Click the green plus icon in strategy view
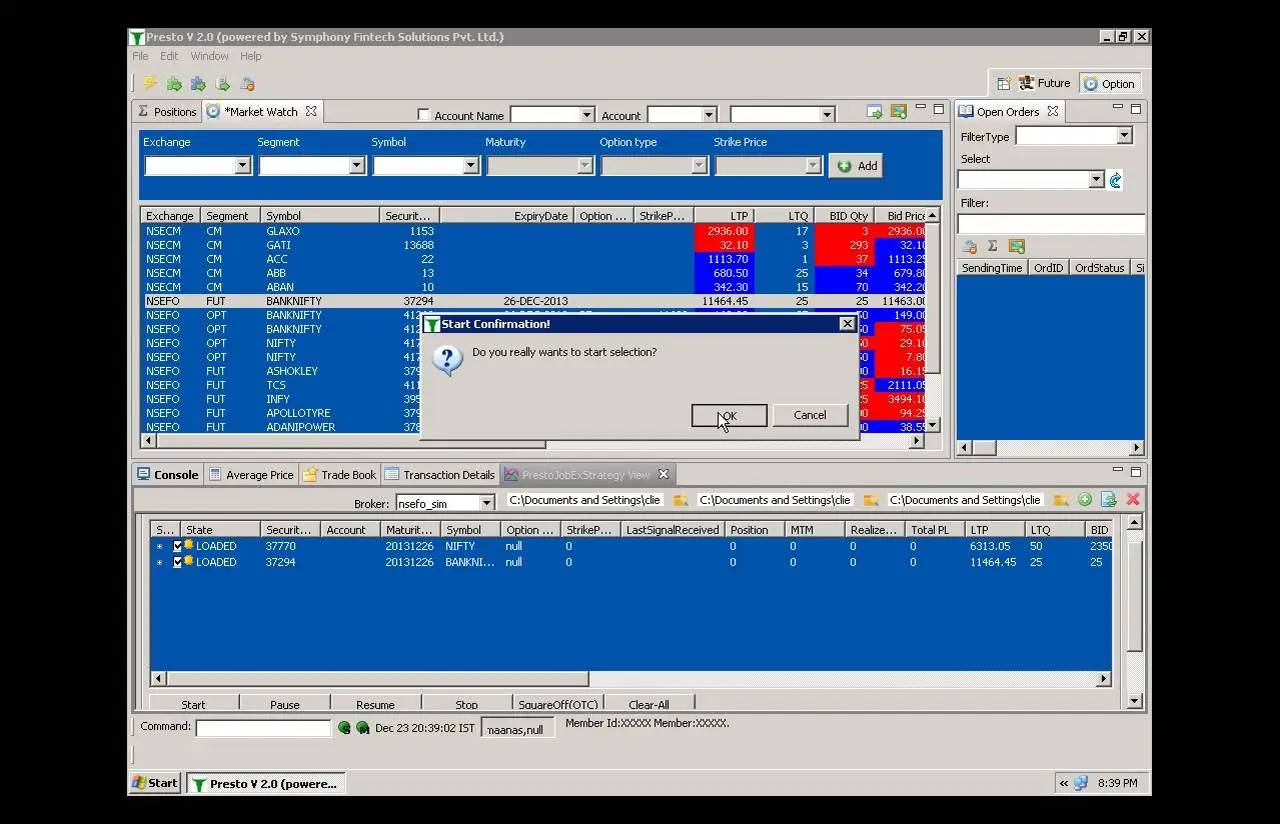The width and height of the screenshot is (1280, 824). click(x=1085, y=499)
